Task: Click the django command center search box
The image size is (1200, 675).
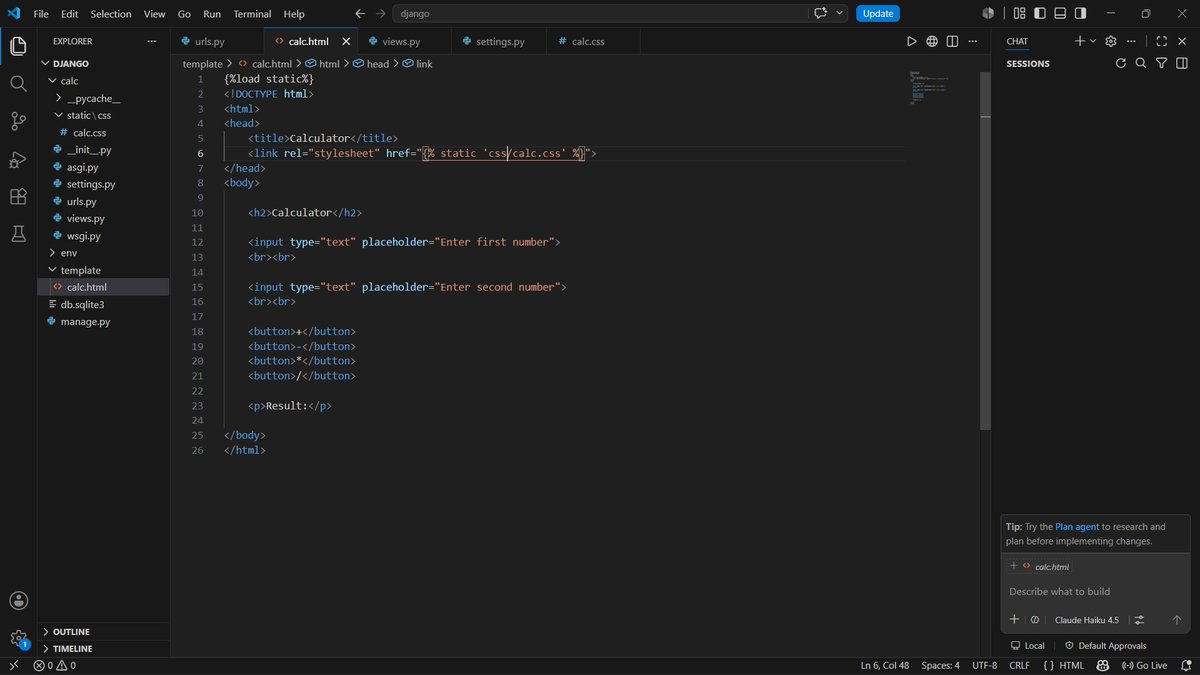Action: tap(599, 13)
